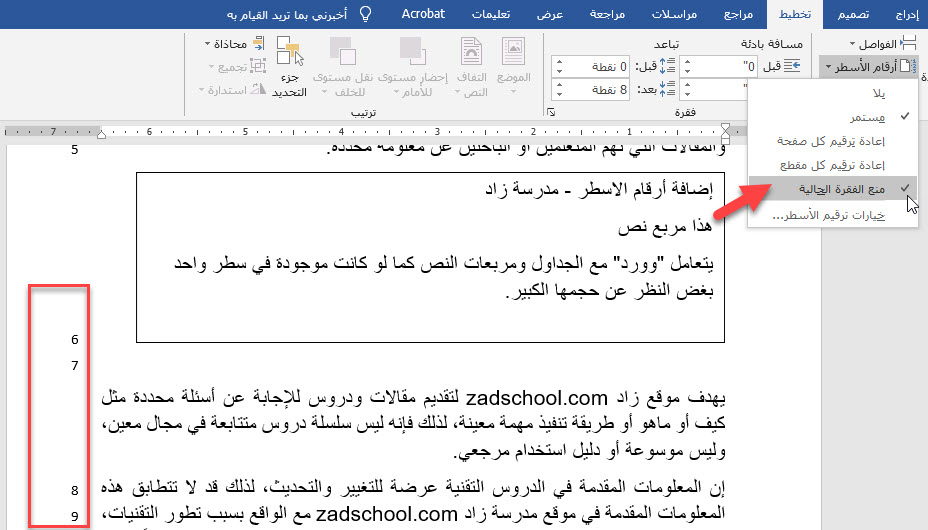Click line number 6 in margin
Viewport: 928px width, 530px height.
75,340
